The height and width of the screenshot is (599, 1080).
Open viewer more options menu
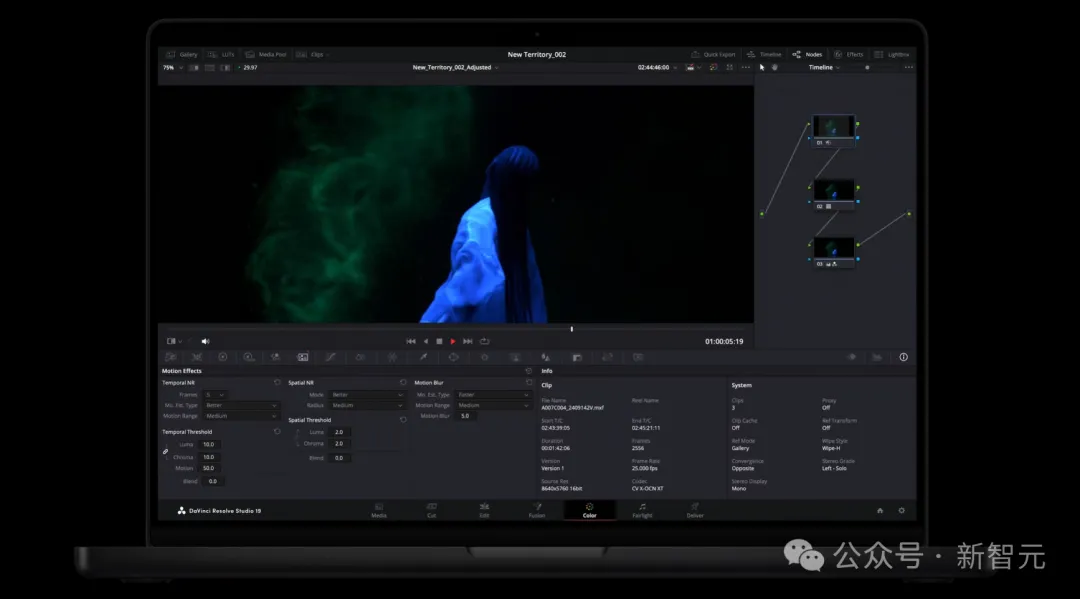745,67
